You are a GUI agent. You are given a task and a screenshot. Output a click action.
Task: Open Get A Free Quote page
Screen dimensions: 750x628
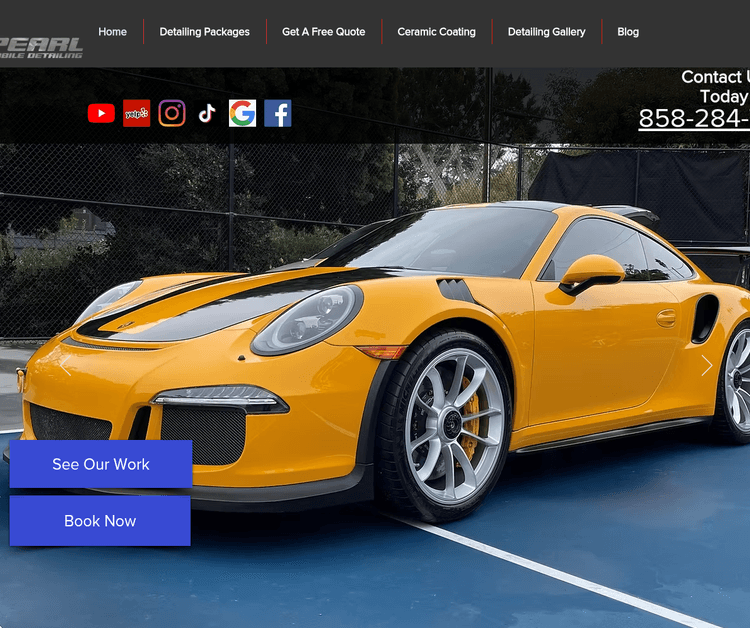click(323, 32)
